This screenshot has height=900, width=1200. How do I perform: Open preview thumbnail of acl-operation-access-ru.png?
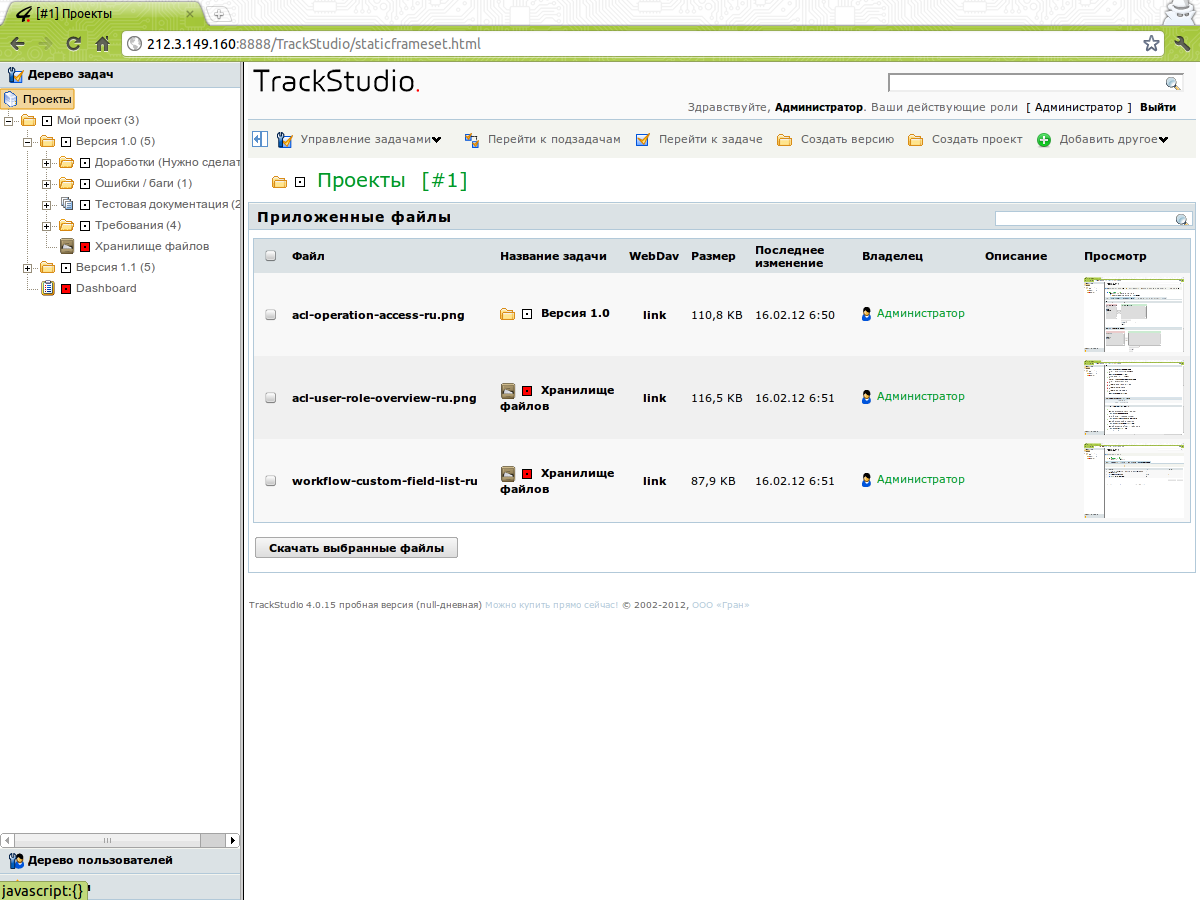point(1134,315)
